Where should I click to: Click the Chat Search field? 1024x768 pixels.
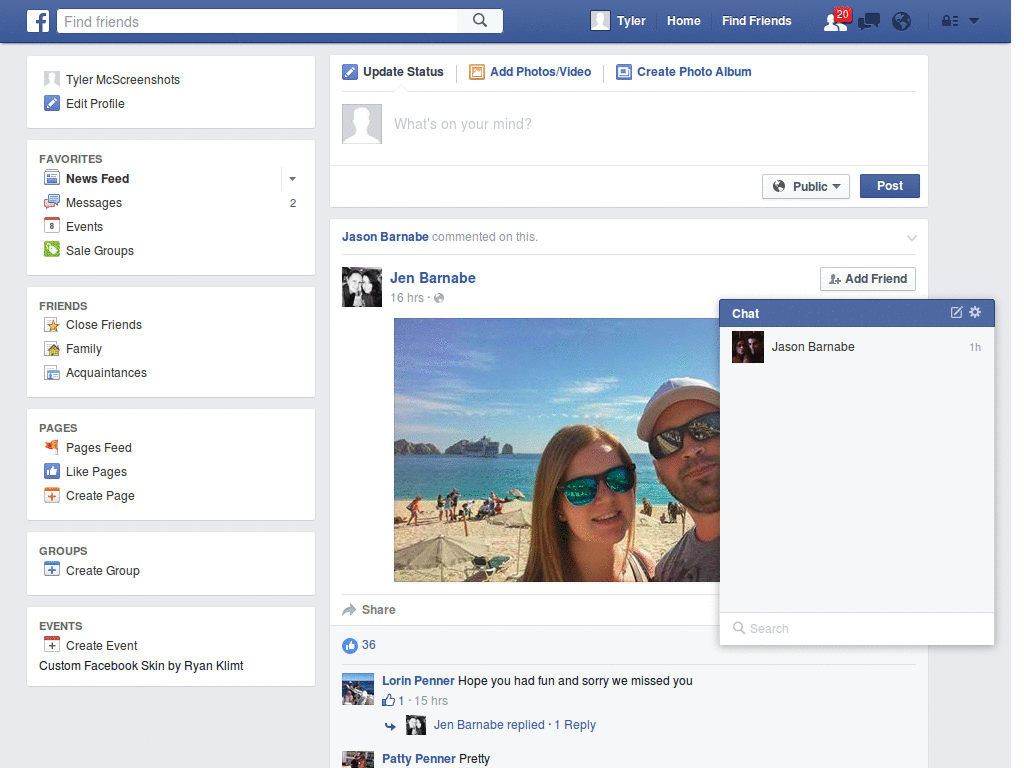point(857,628)
